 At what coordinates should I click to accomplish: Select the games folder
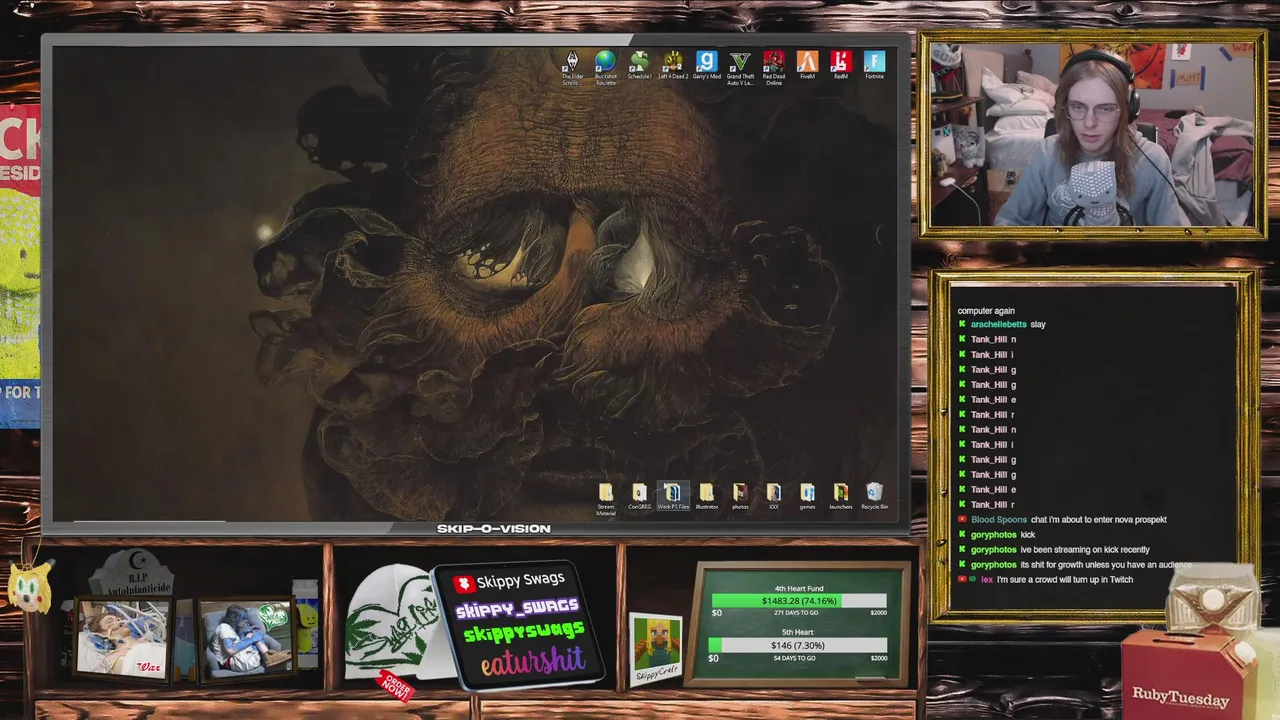pos(807,497)
